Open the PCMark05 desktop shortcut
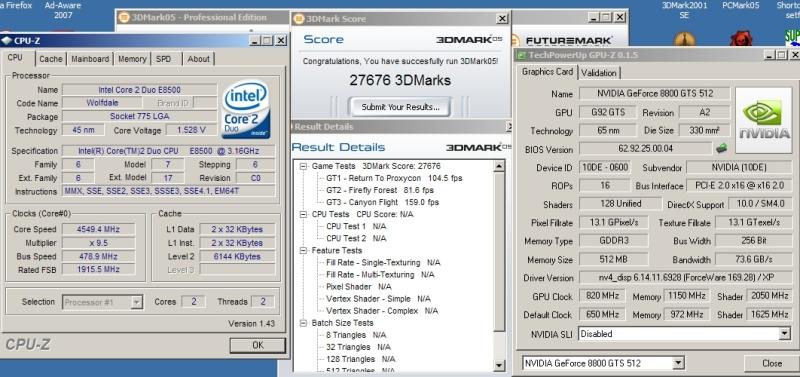The image size is (800, 377). click(x=740, y=24)
